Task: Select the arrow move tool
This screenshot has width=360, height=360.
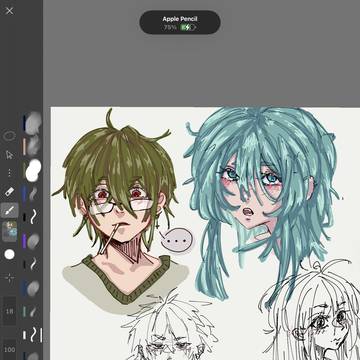Action: [9, 155]
